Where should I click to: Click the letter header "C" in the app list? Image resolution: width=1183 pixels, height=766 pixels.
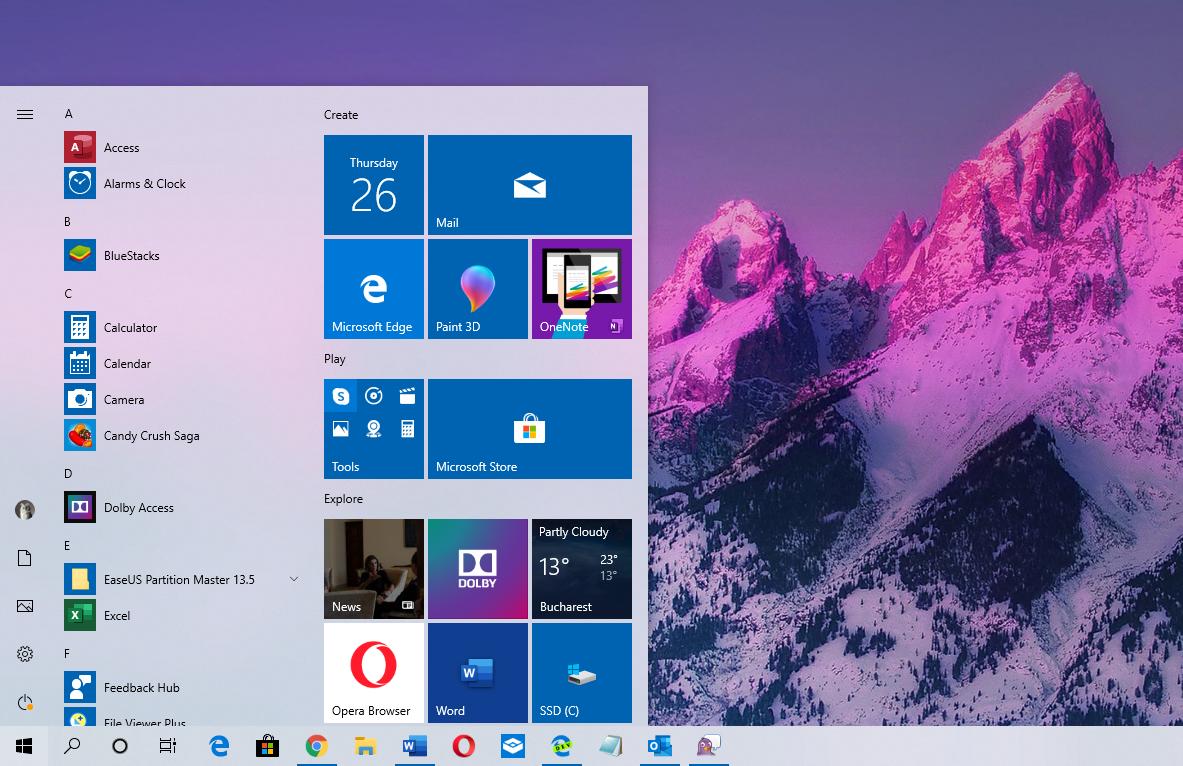pyautogui.click(x=68, y=294)
